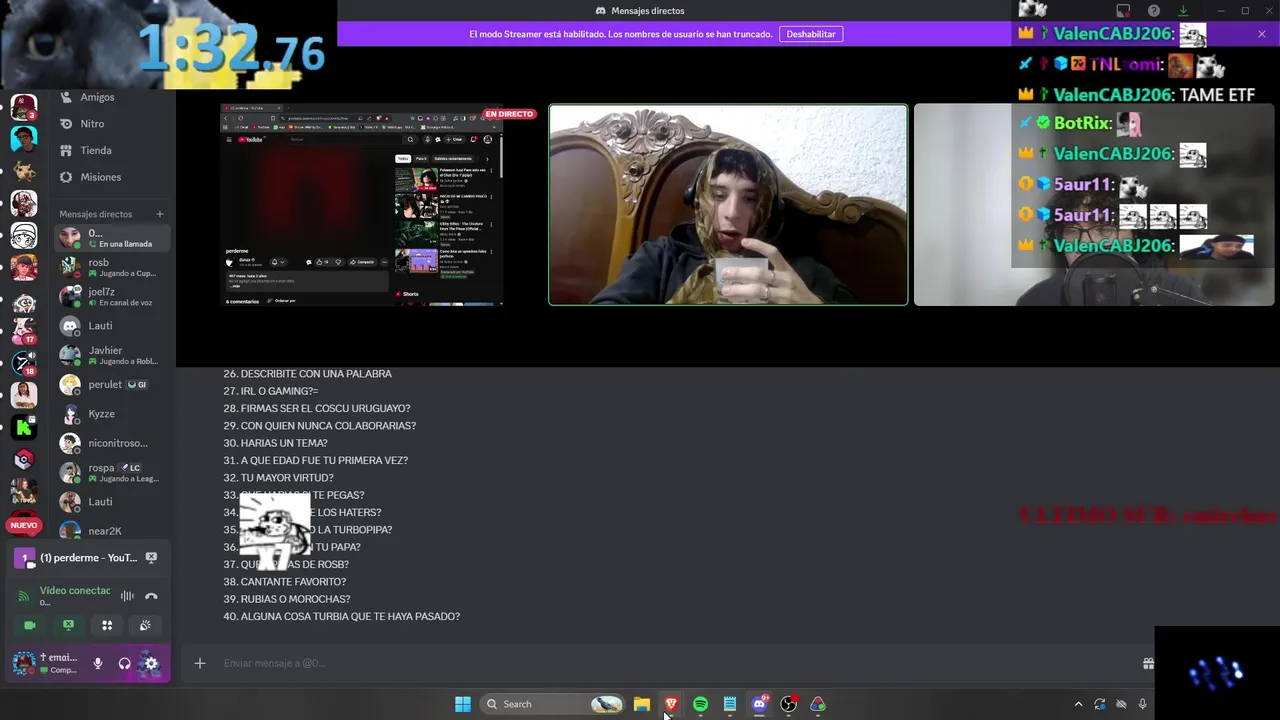This screenshot has width=1280, height=720.
Task: Open Brave browser from the taskbar
Action: pyautogui.click(x=671, y=704)
